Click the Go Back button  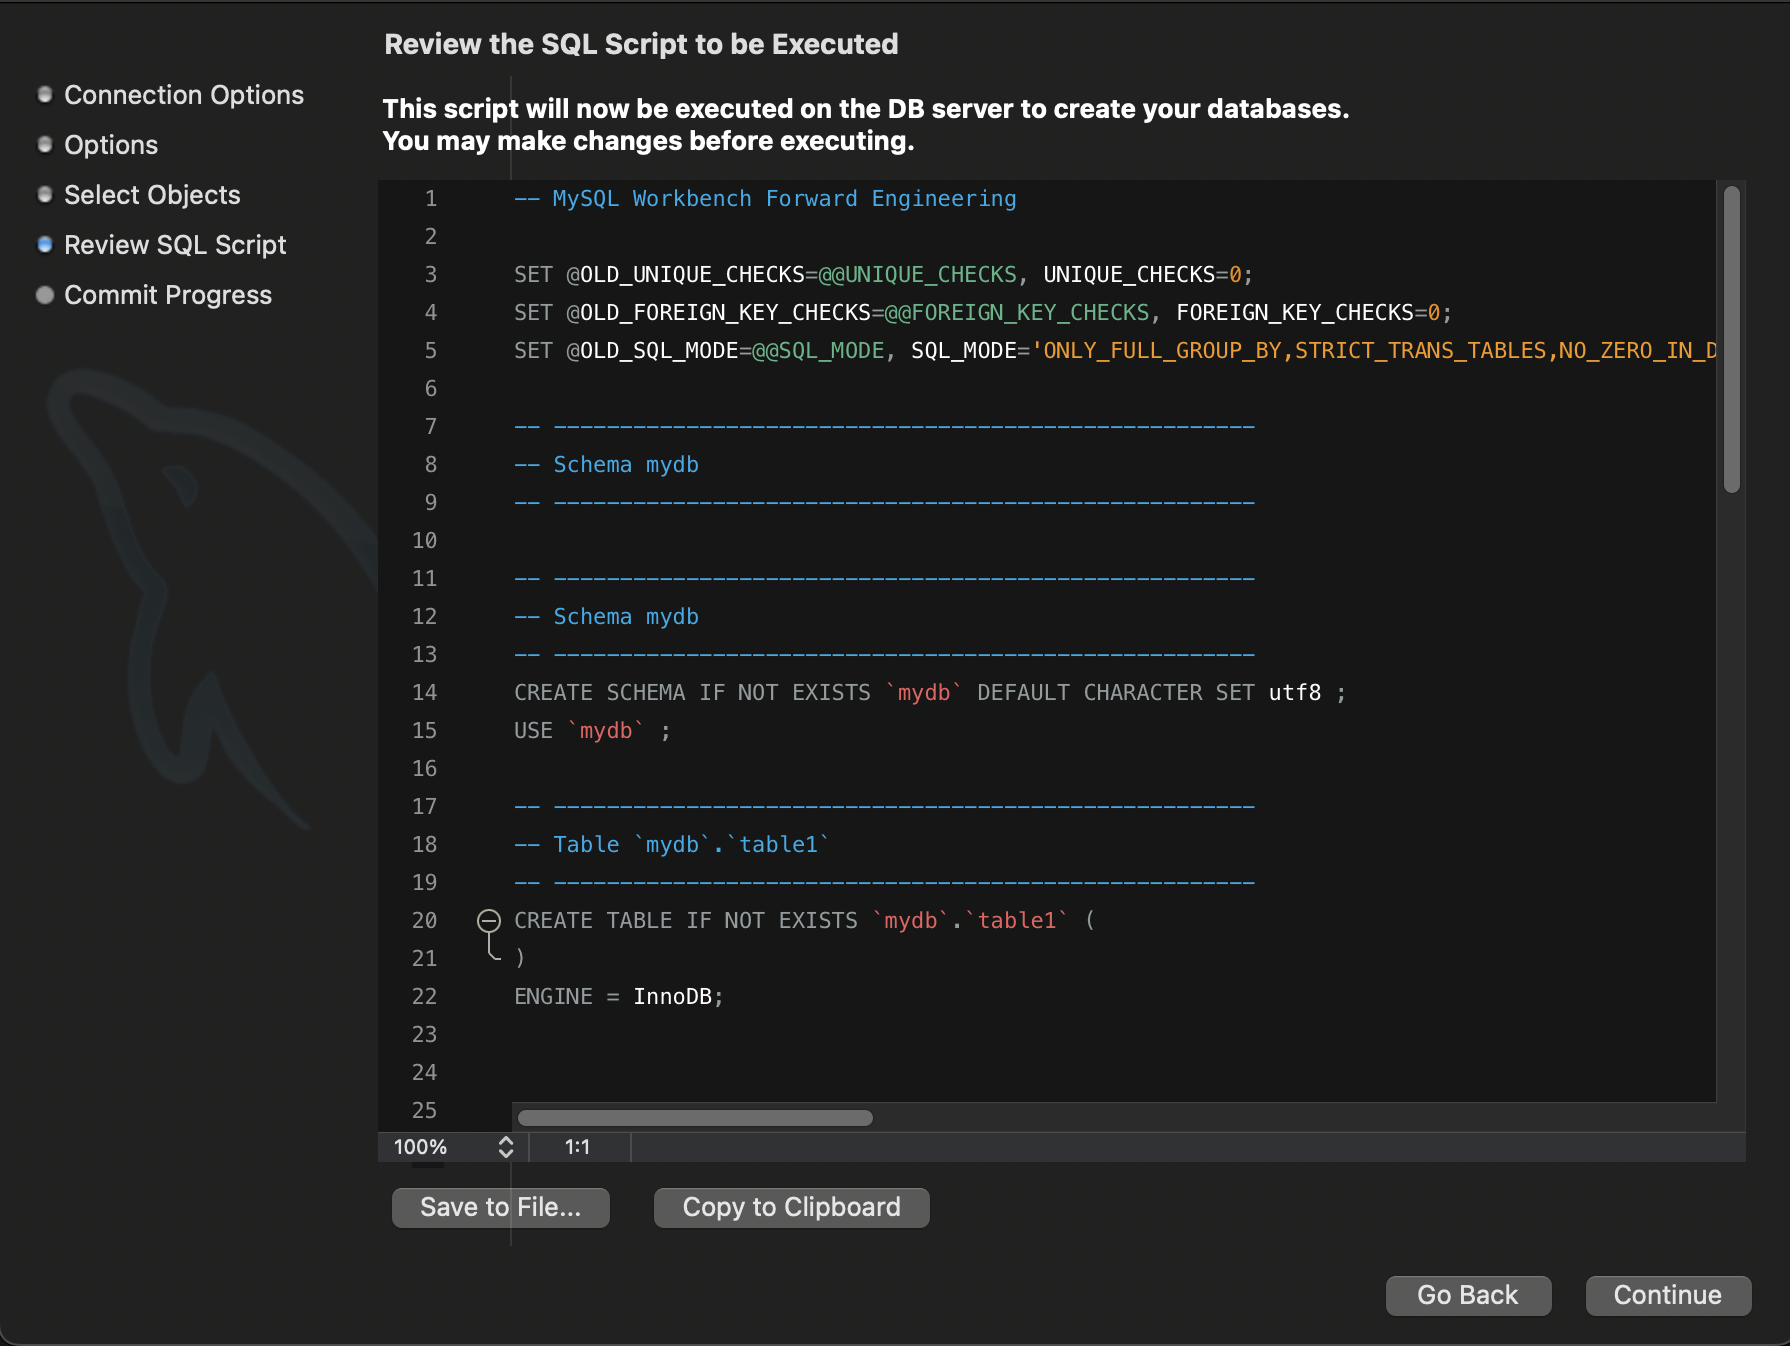pyautogui.click(x=1468, y=1295)
